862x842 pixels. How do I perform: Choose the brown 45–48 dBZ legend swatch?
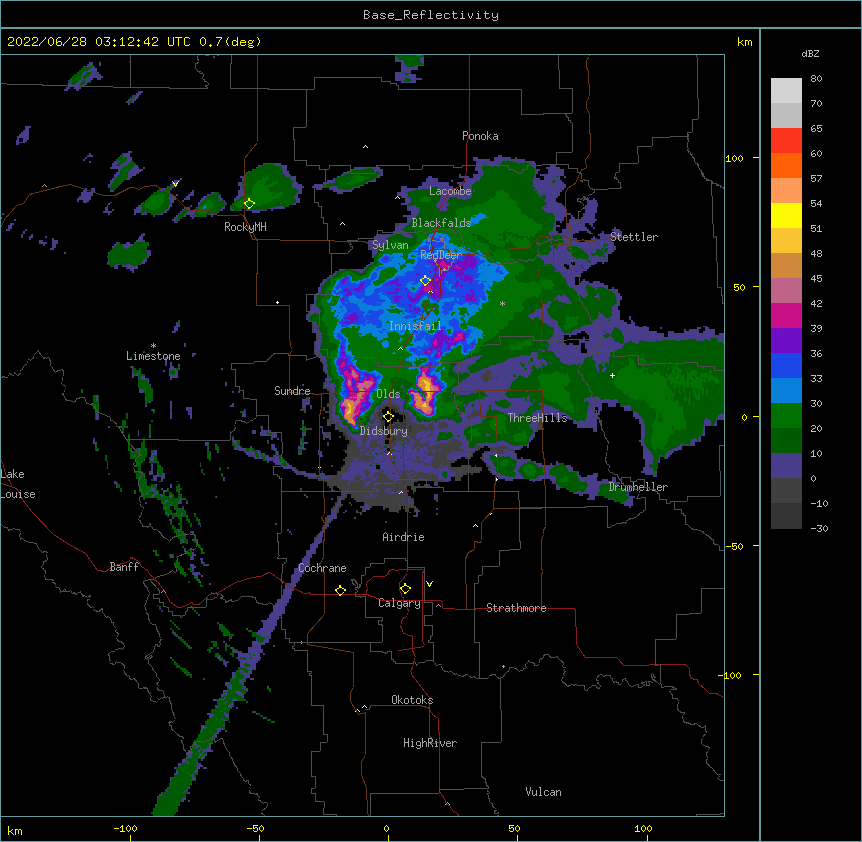click(786, 266)
